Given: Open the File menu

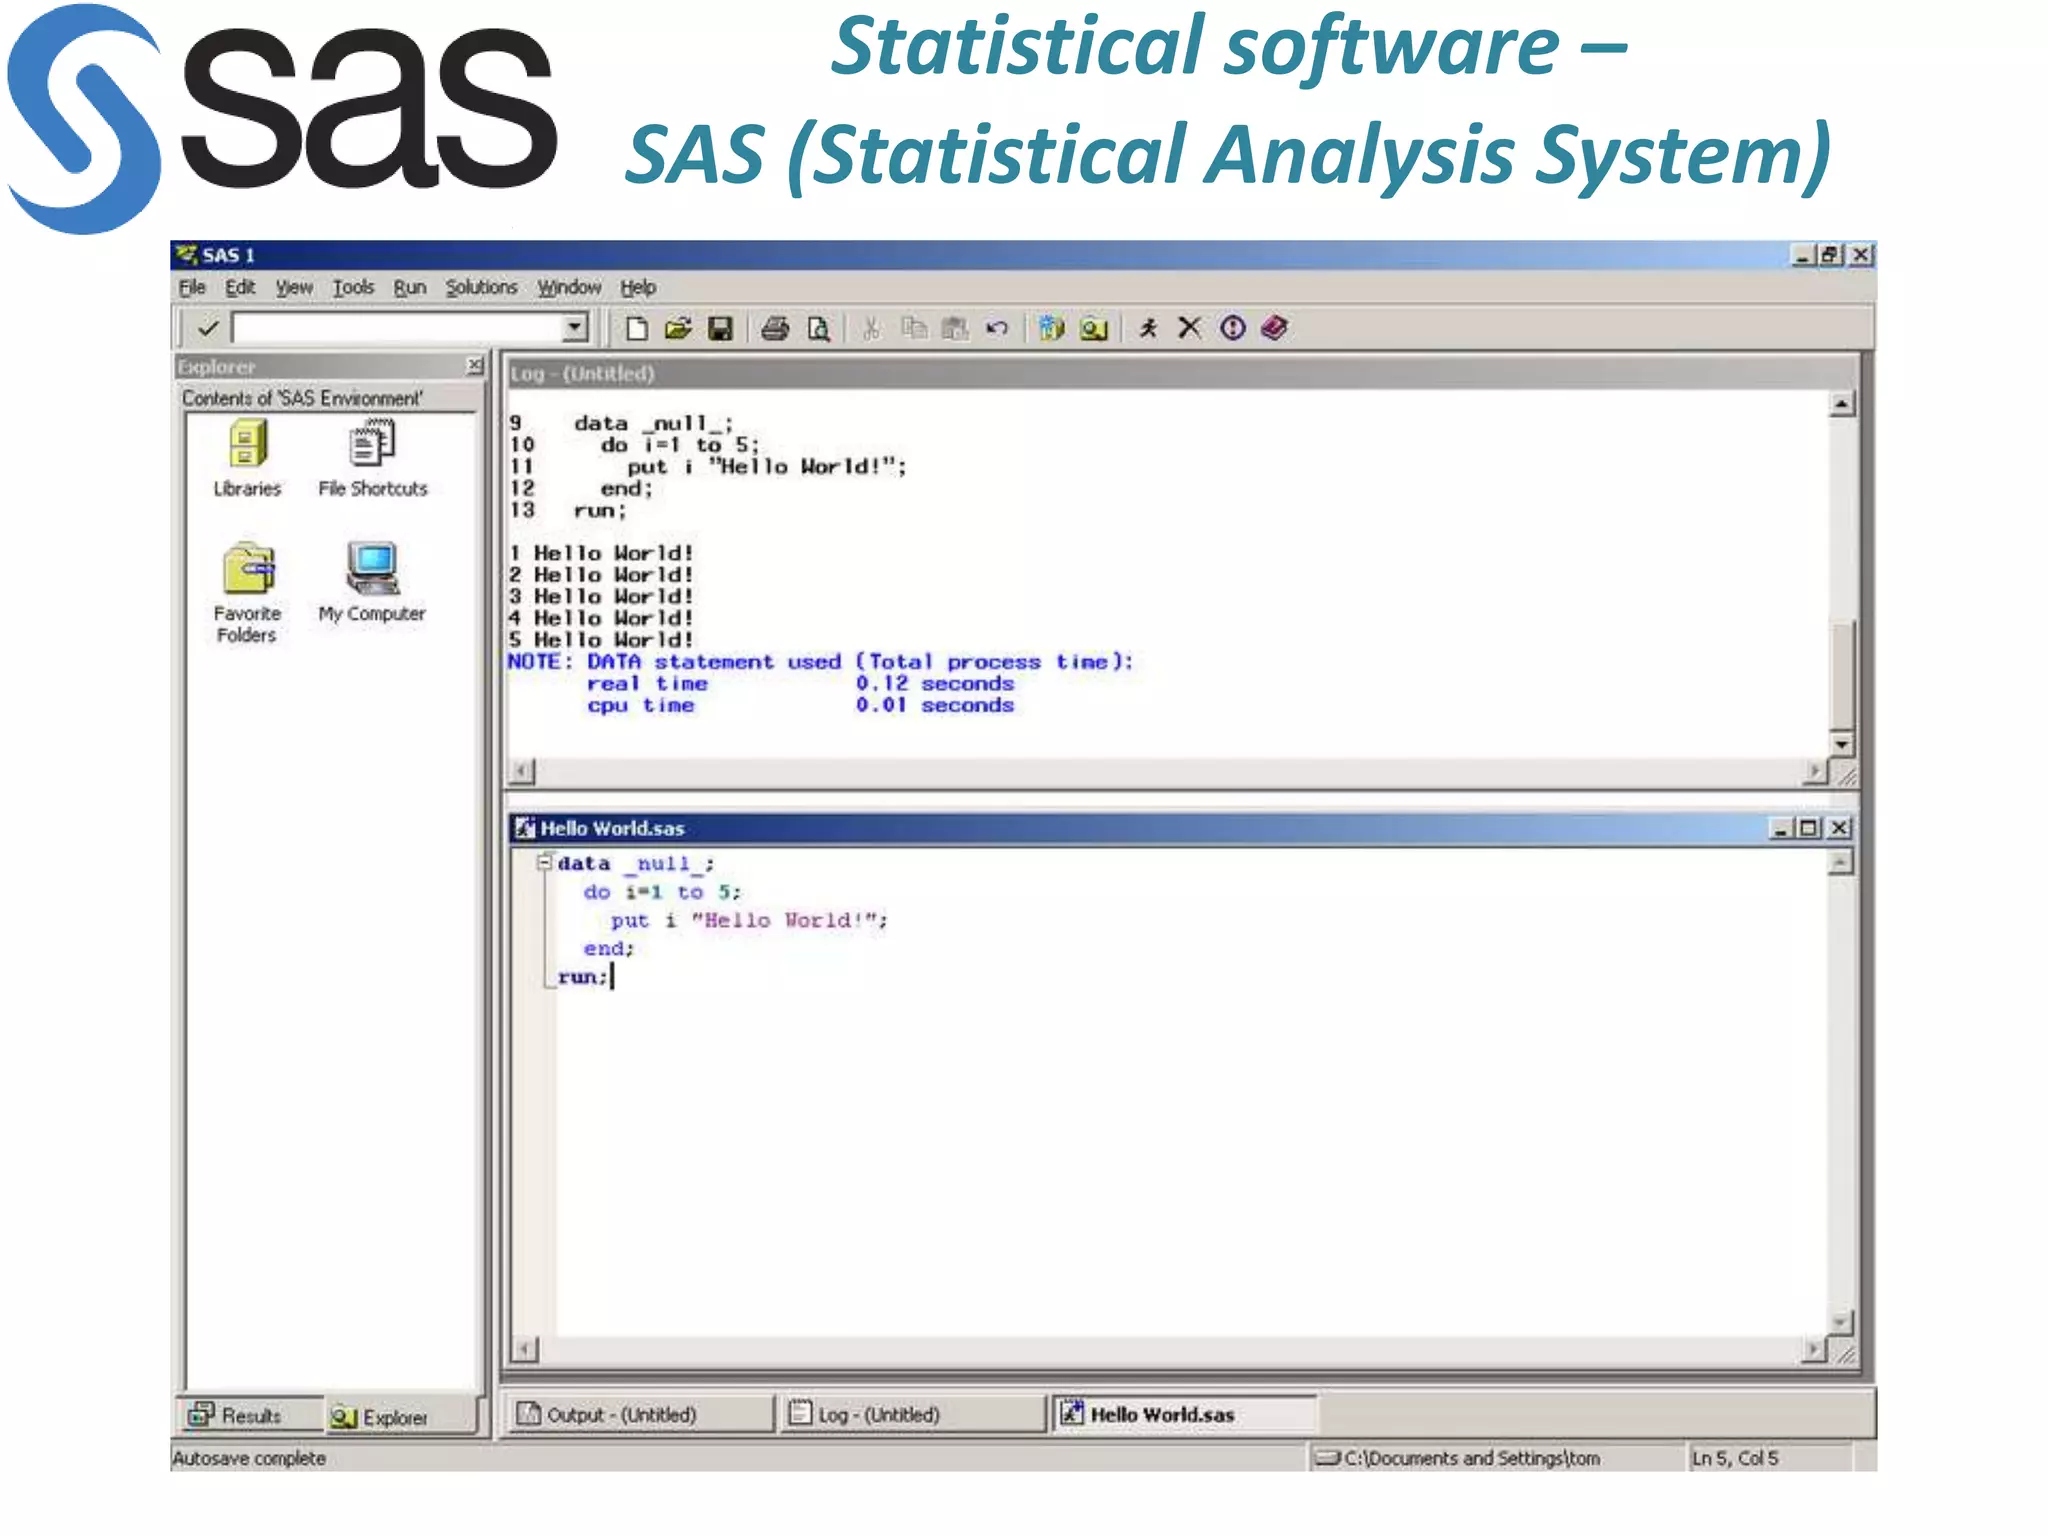Looking at the screenshot, I should [x=192, y=288].
